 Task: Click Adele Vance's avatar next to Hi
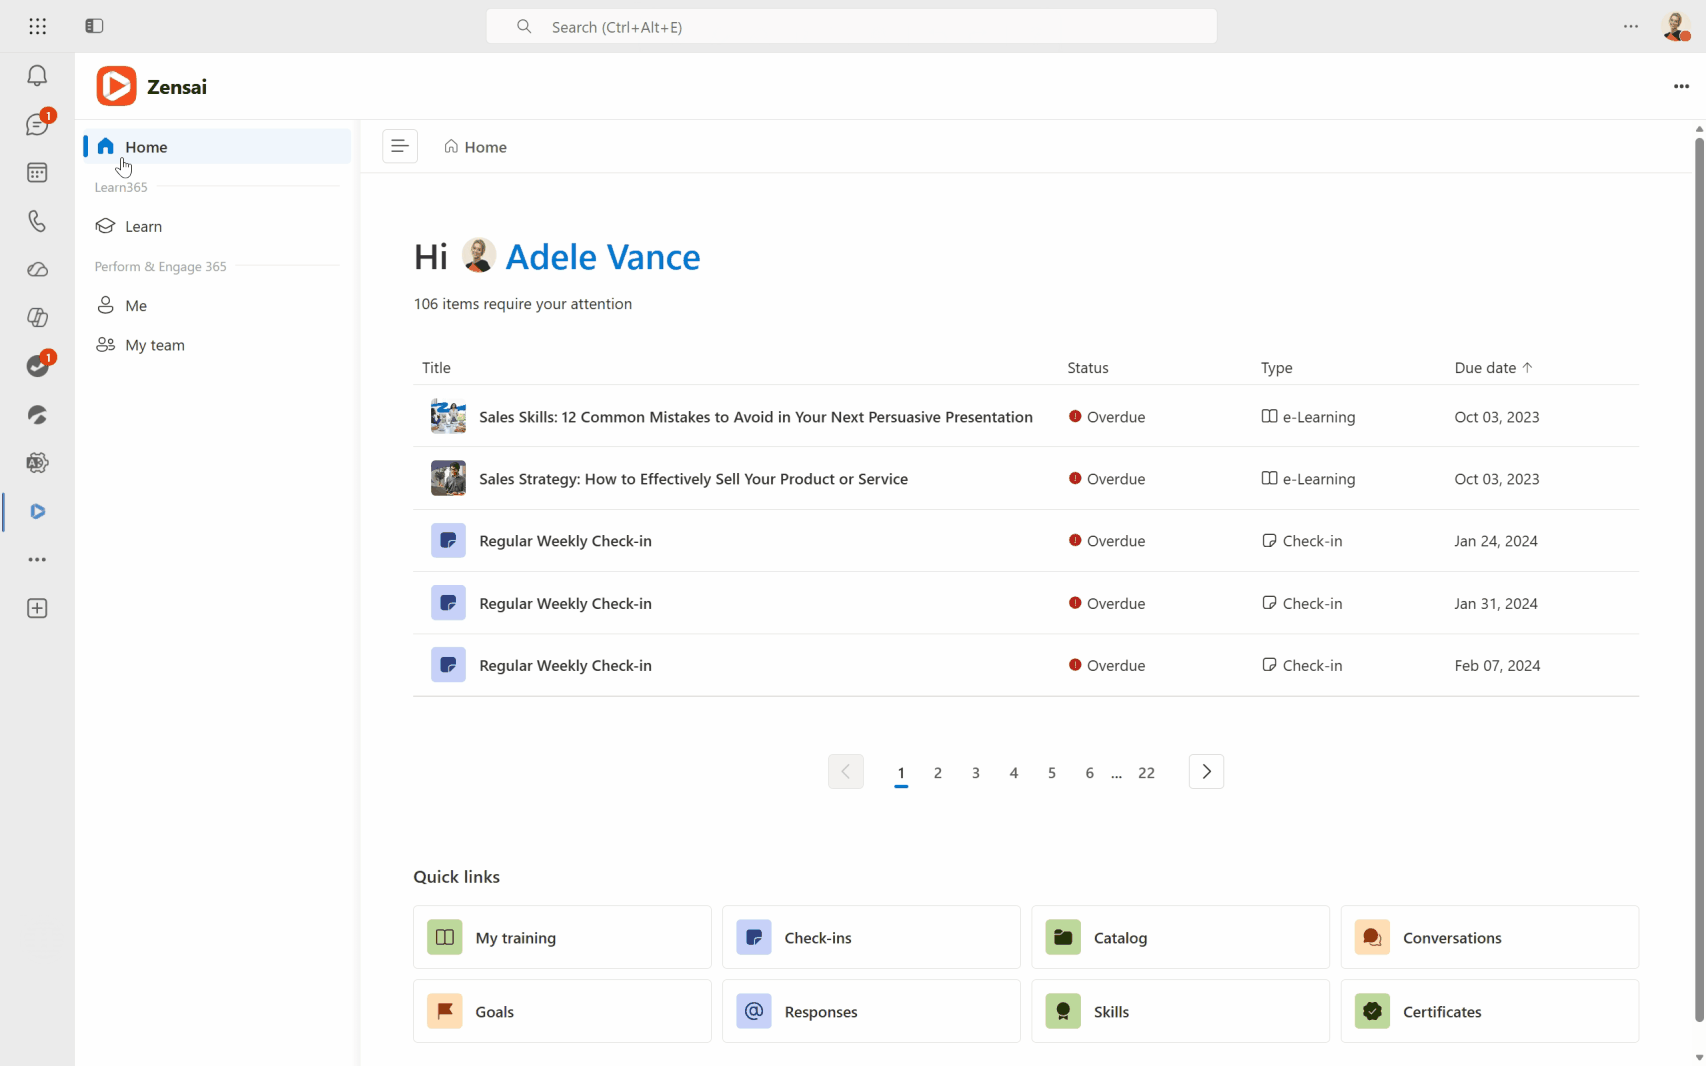pos(479,255)
